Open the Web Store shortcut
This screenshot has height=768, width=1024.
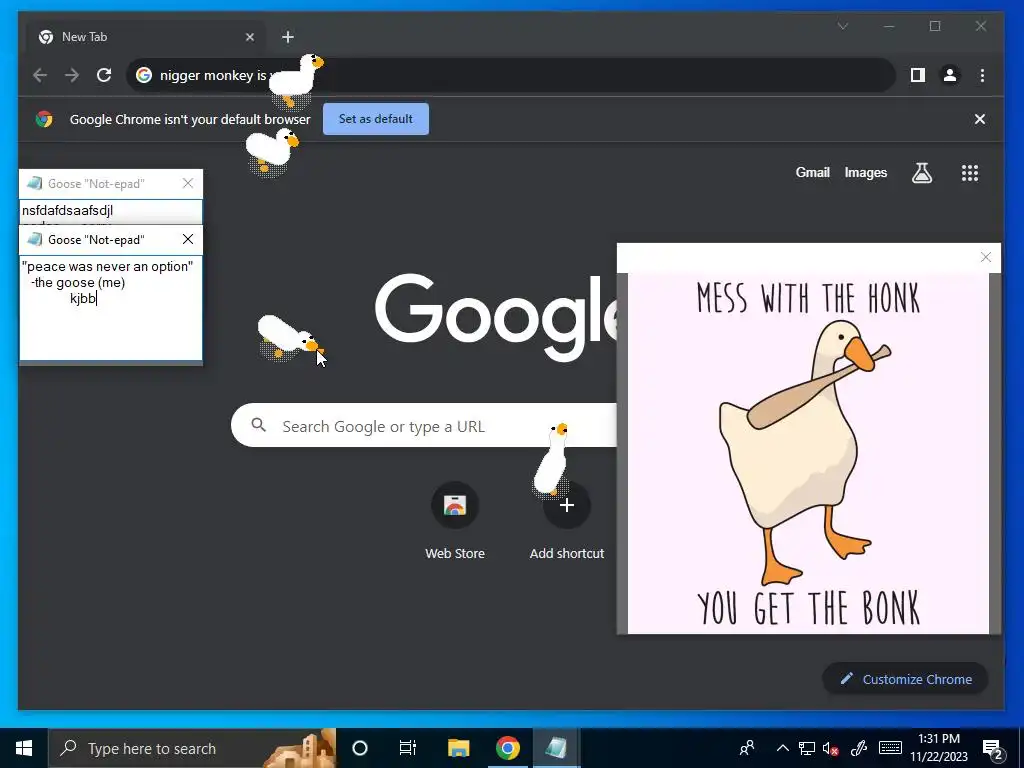(455, 522)
